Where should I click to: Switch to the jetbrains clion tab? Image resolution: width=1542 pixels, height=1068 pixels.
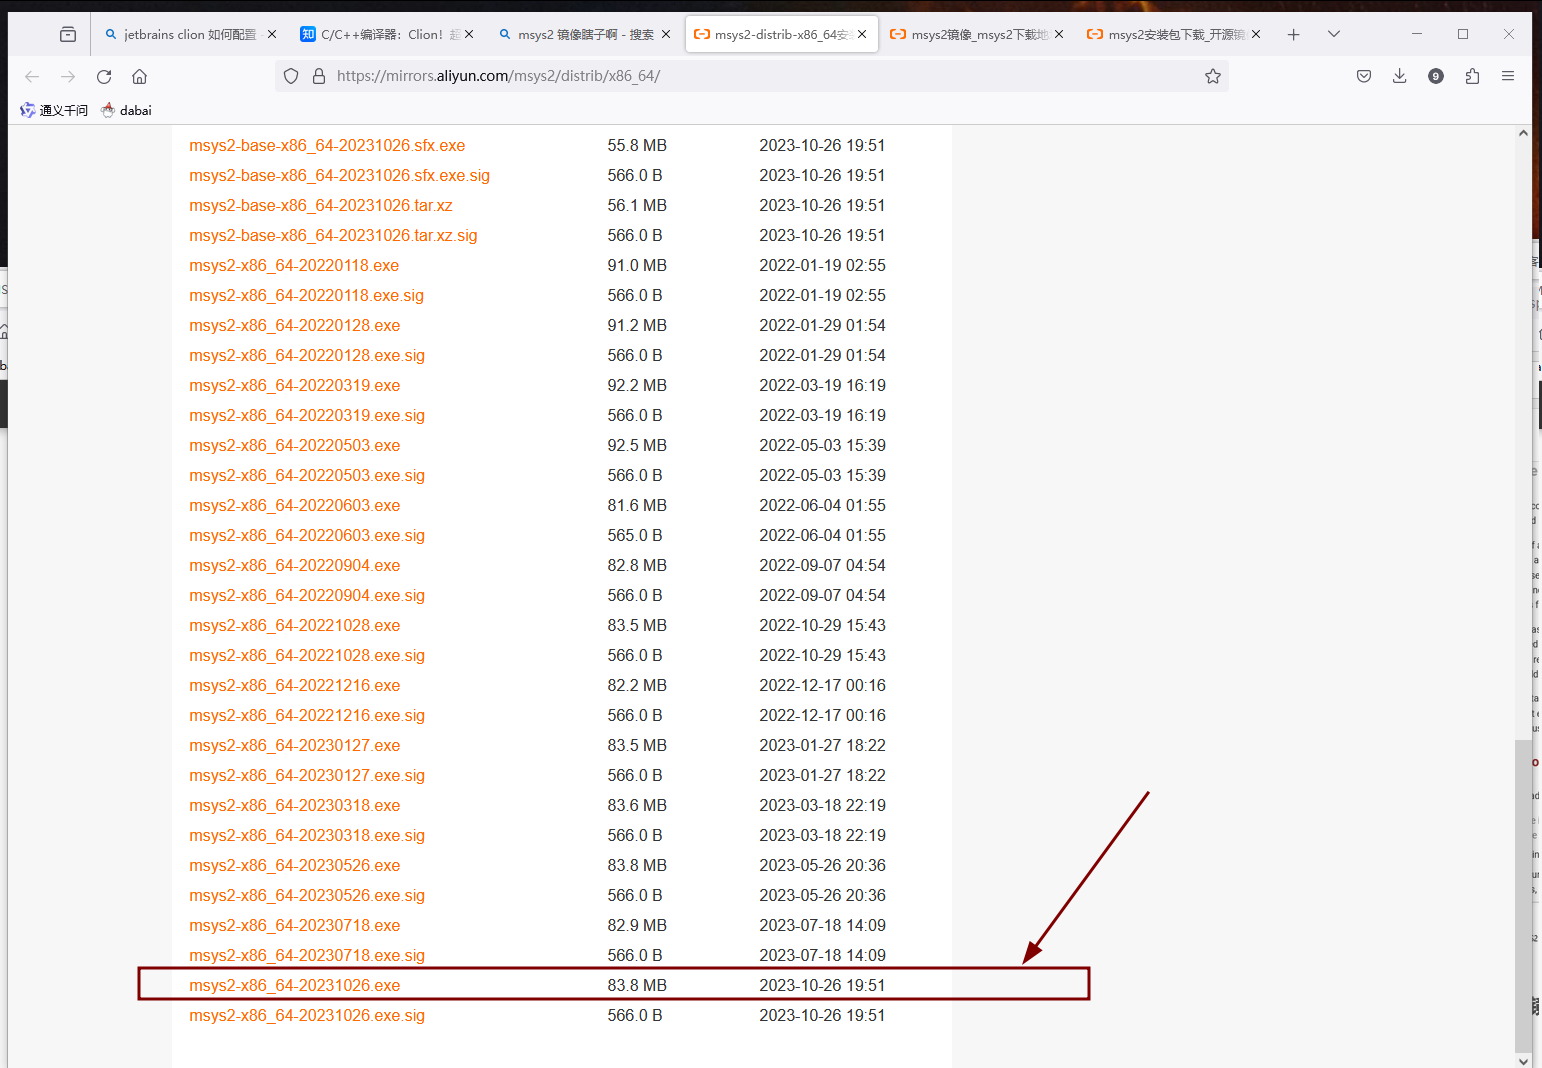pos(185,33)
